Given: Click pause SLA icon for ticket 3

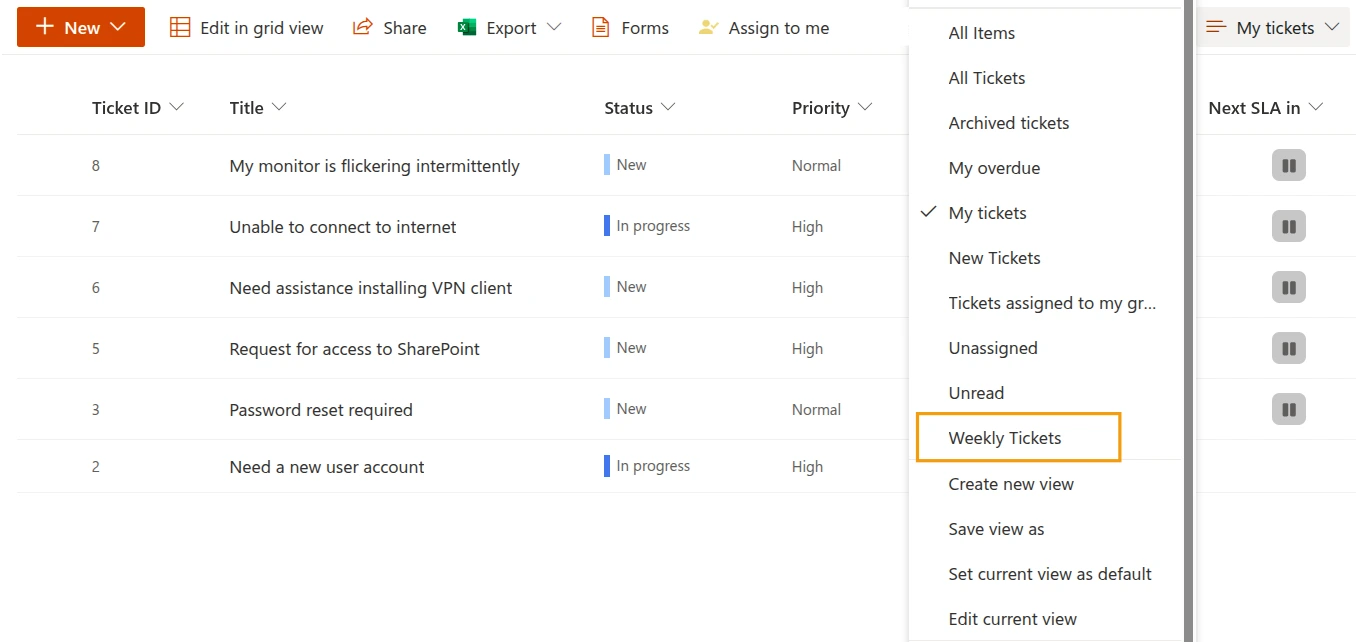Looking at the screenshot, I should click(x=1289, y=410).
